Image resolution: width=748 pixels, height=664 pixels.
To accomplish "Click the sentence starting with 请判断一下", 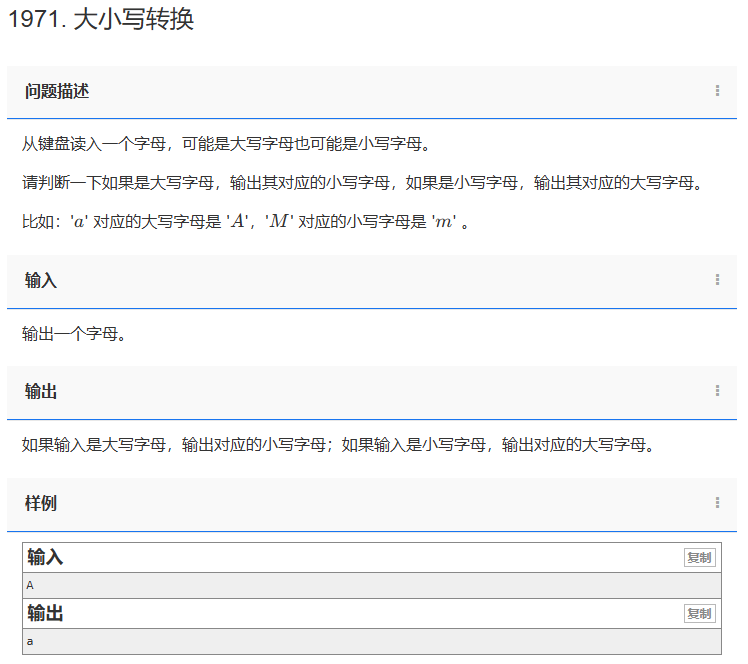I will pos(362,183).
